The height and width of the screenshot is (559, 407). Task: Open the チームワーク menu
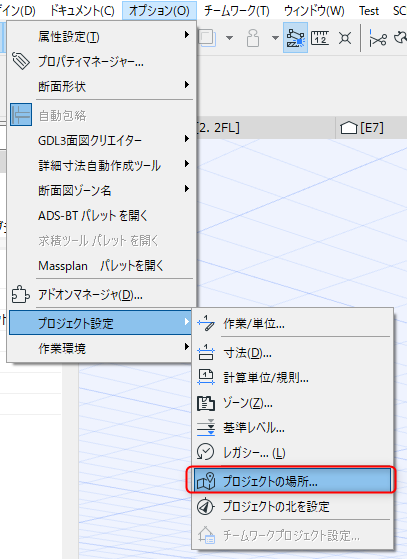click(237, 11)
